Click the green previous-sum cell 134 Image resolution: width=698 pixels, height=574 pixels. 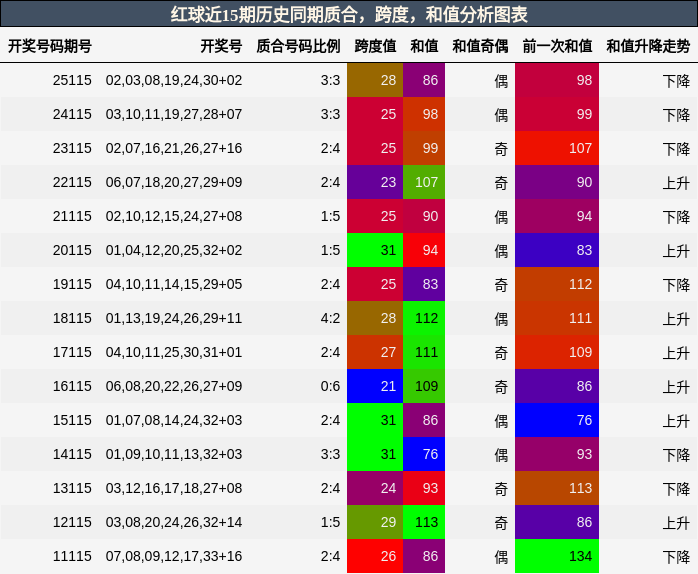557,556
